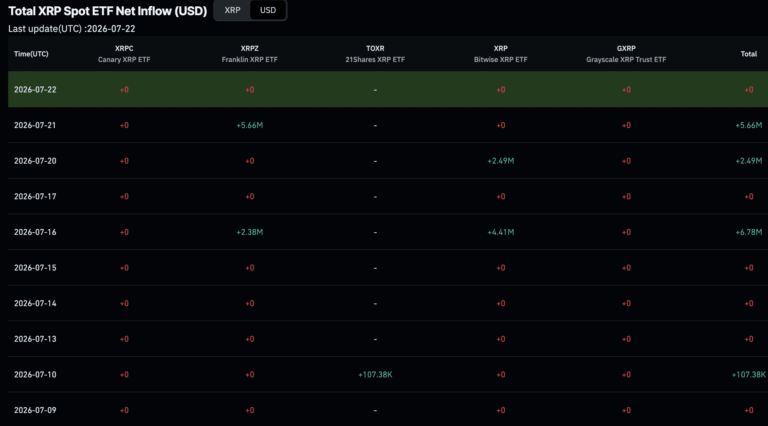The image size is (768, 426).
Task: Click the Total +107.38K value on 2026-07-10
Action: [748, 375]
